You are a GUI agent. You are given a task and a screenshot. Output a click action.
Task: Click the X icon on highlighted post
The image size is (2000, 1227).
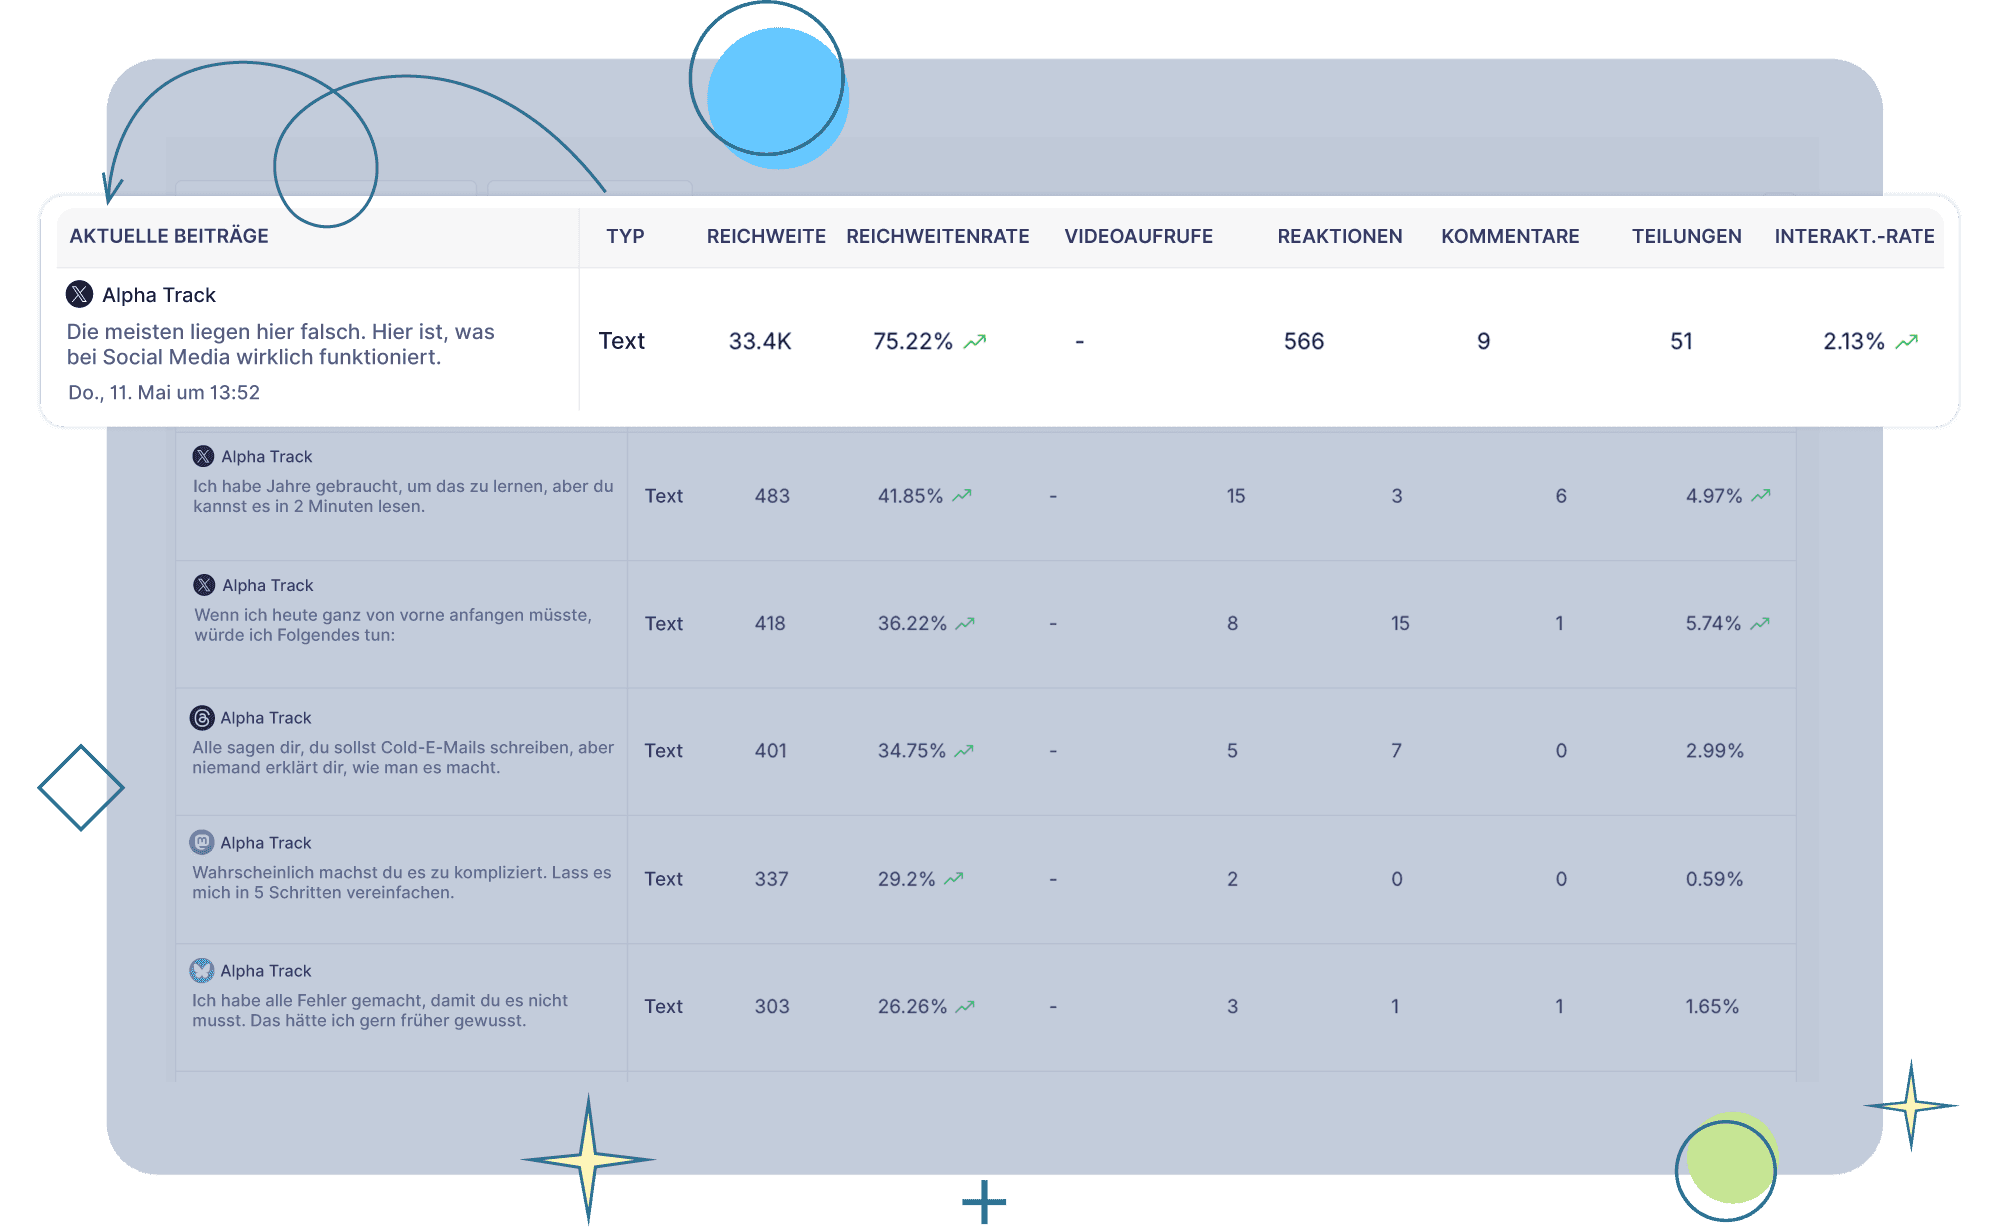pos(80,294)
